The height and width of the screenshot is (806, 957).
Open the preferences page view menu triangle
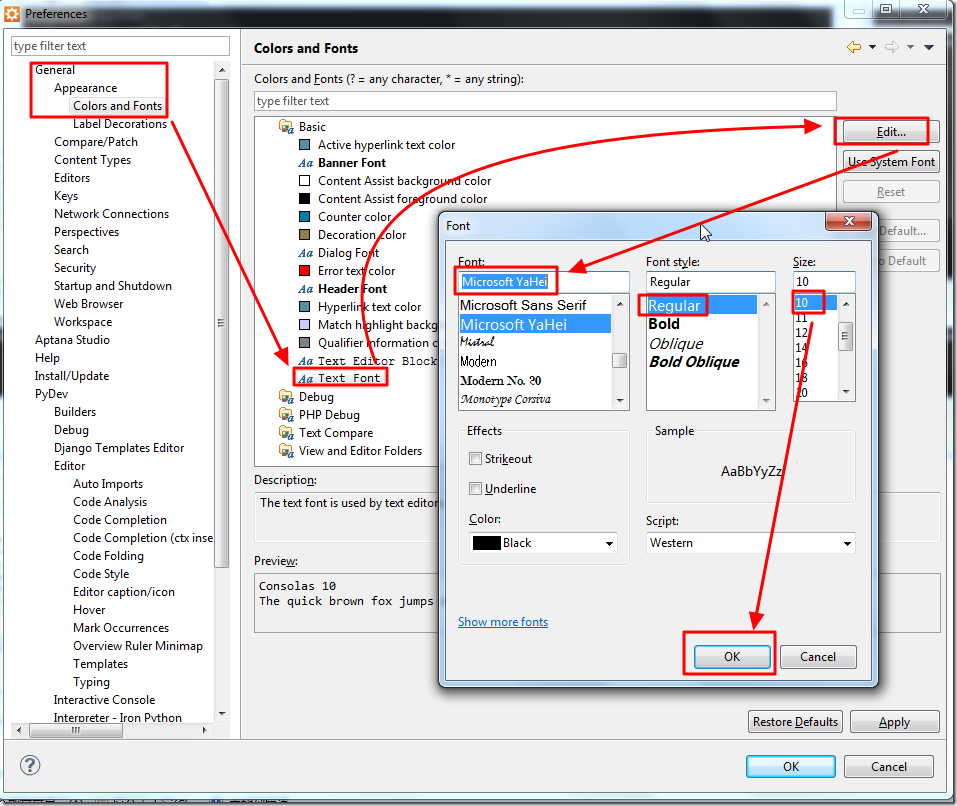click(x=929, y=47)
